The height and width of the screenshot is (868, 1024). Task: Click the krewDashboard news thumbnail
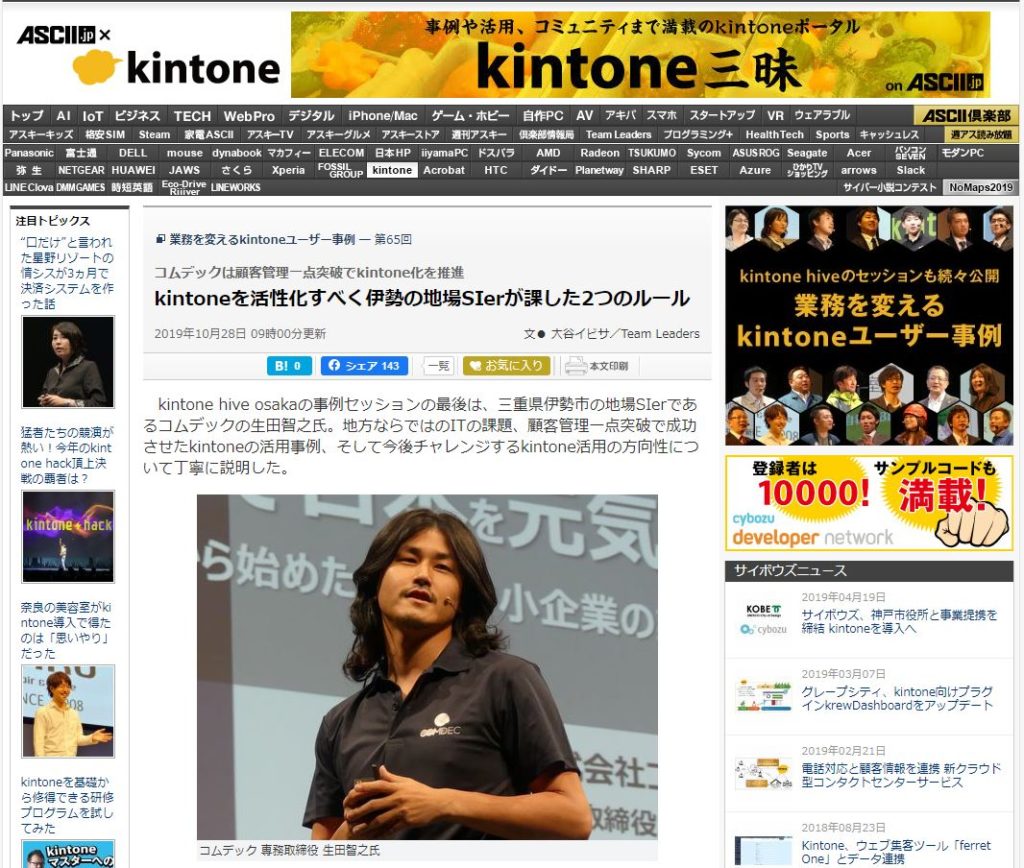click(x=763, y=696)
